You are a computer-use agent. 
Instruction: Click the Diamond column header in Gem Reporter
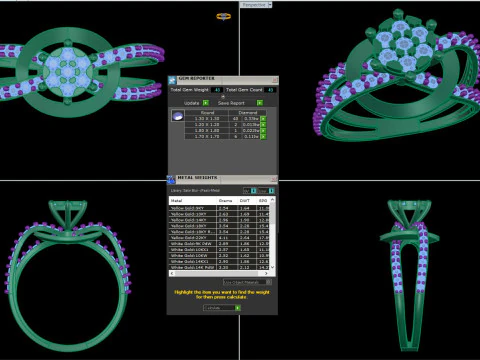click(248, 113)
